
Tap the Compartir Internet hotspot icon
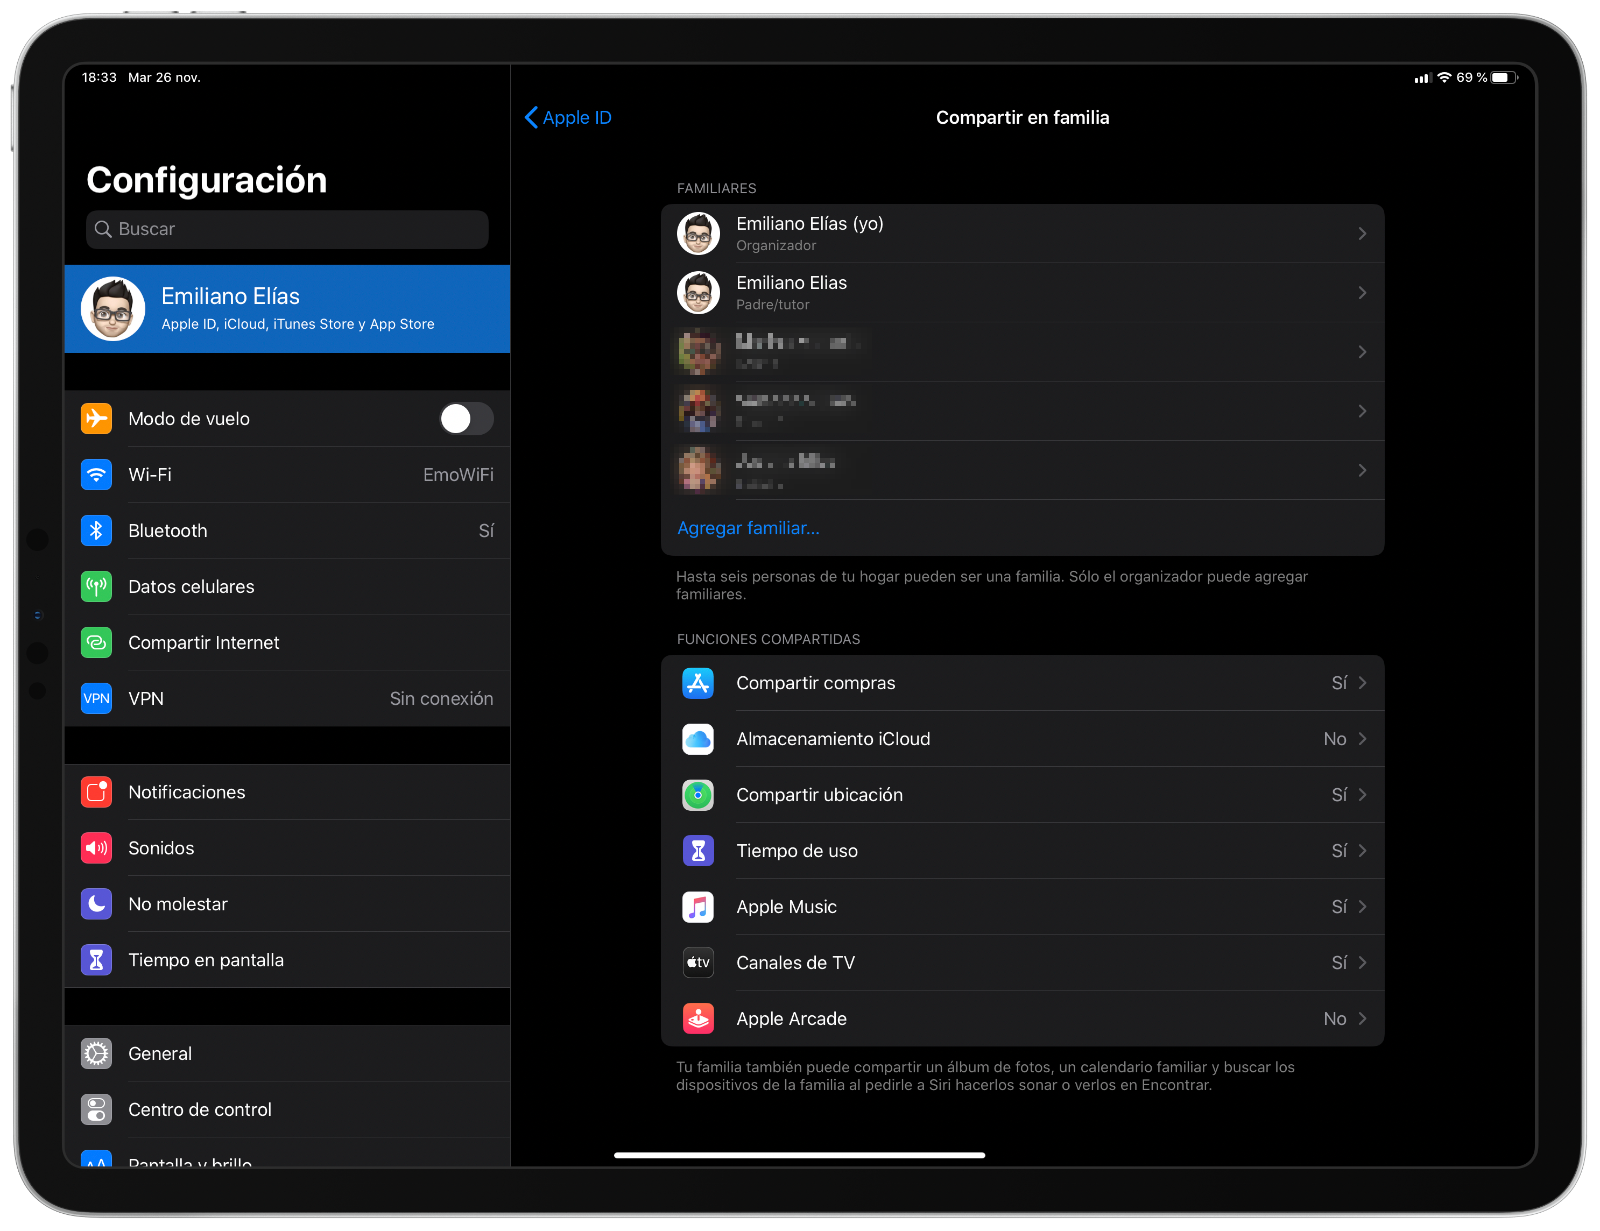point(96,642)
